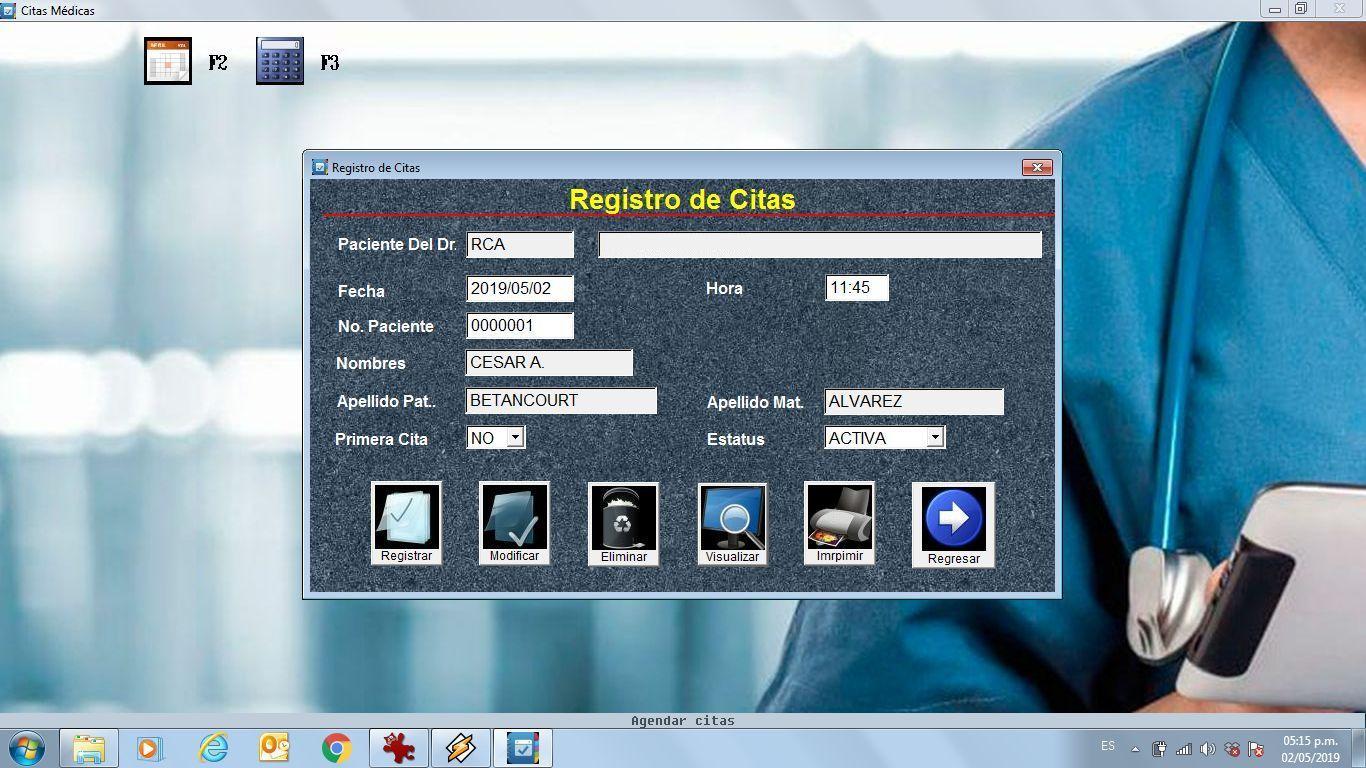Restore the Citas Médicas main window

click(1301, 9)
